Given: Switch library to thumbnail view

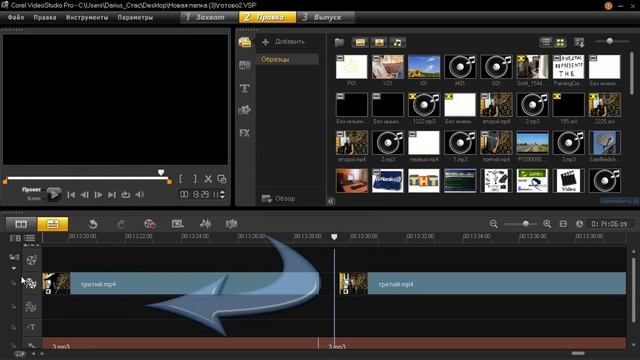Looking at the screenshot, I should 560,42.
